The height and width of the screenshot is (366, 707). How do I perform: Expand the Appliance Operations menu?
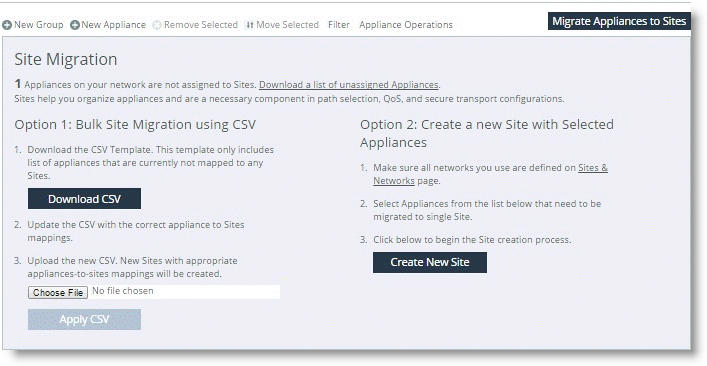[406, 25]
